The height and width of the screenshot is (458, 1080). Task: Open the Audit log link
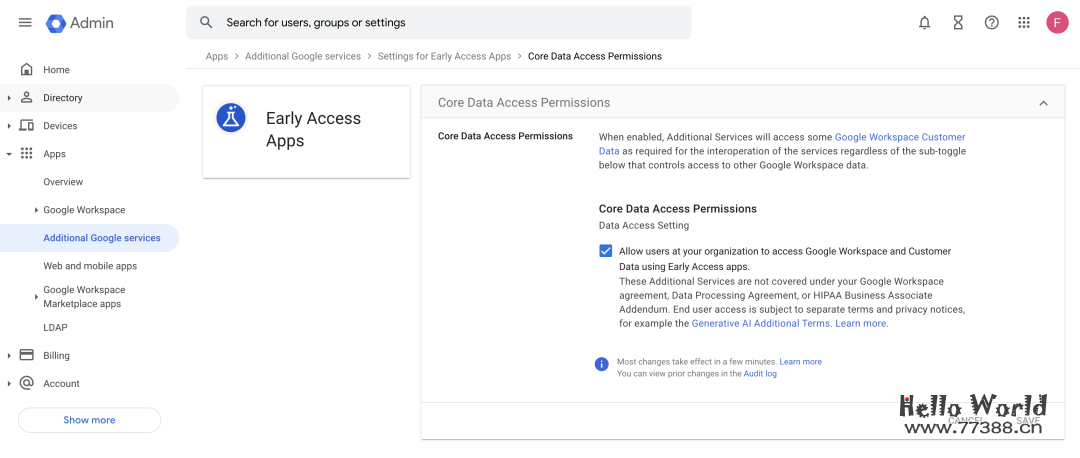pyautogui.click(x=760, y=374)
